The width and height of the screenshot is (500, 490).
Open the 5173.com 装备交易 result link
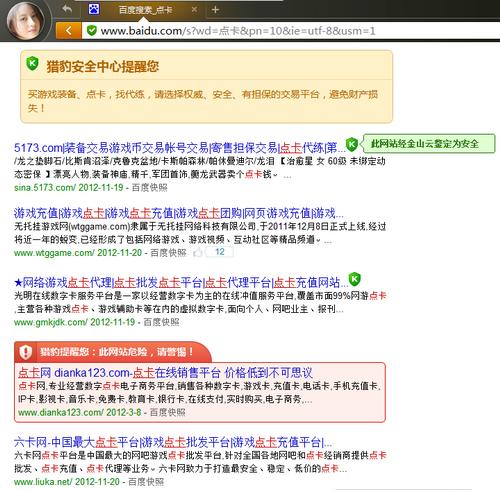point(179,147)
